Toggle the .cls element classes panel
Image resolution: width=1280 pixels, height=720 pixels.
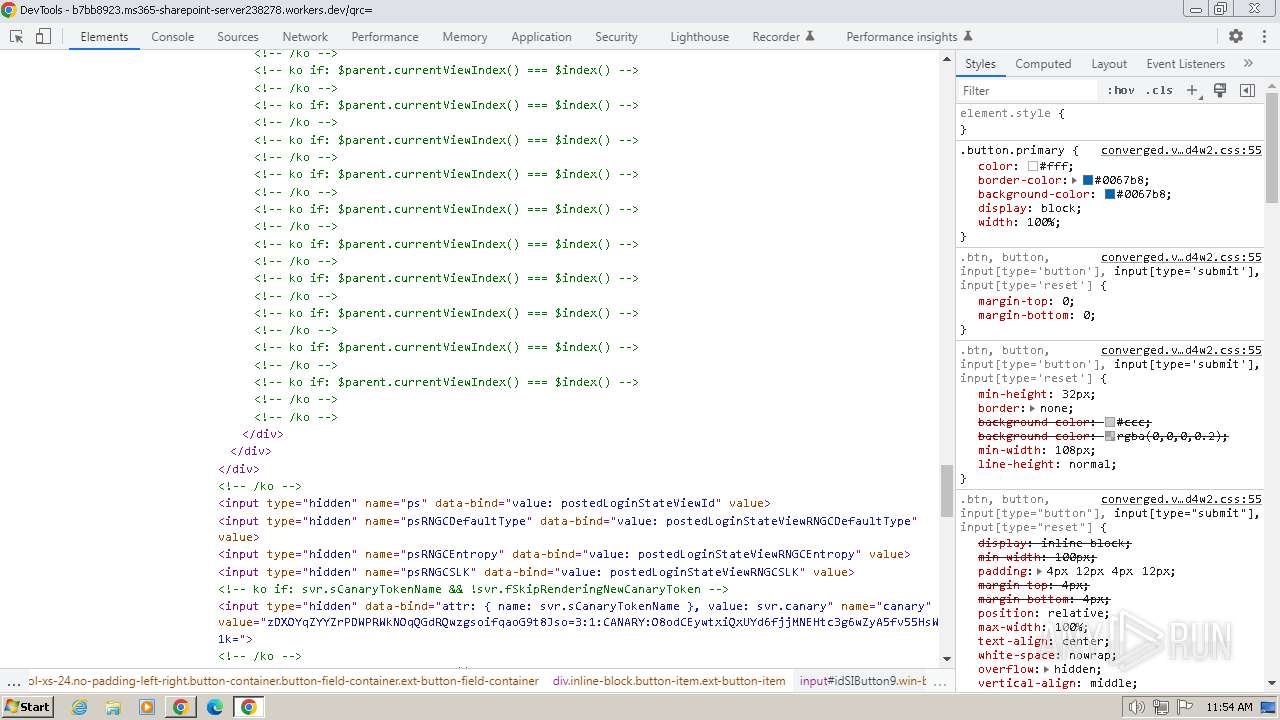coord(1159,90)
